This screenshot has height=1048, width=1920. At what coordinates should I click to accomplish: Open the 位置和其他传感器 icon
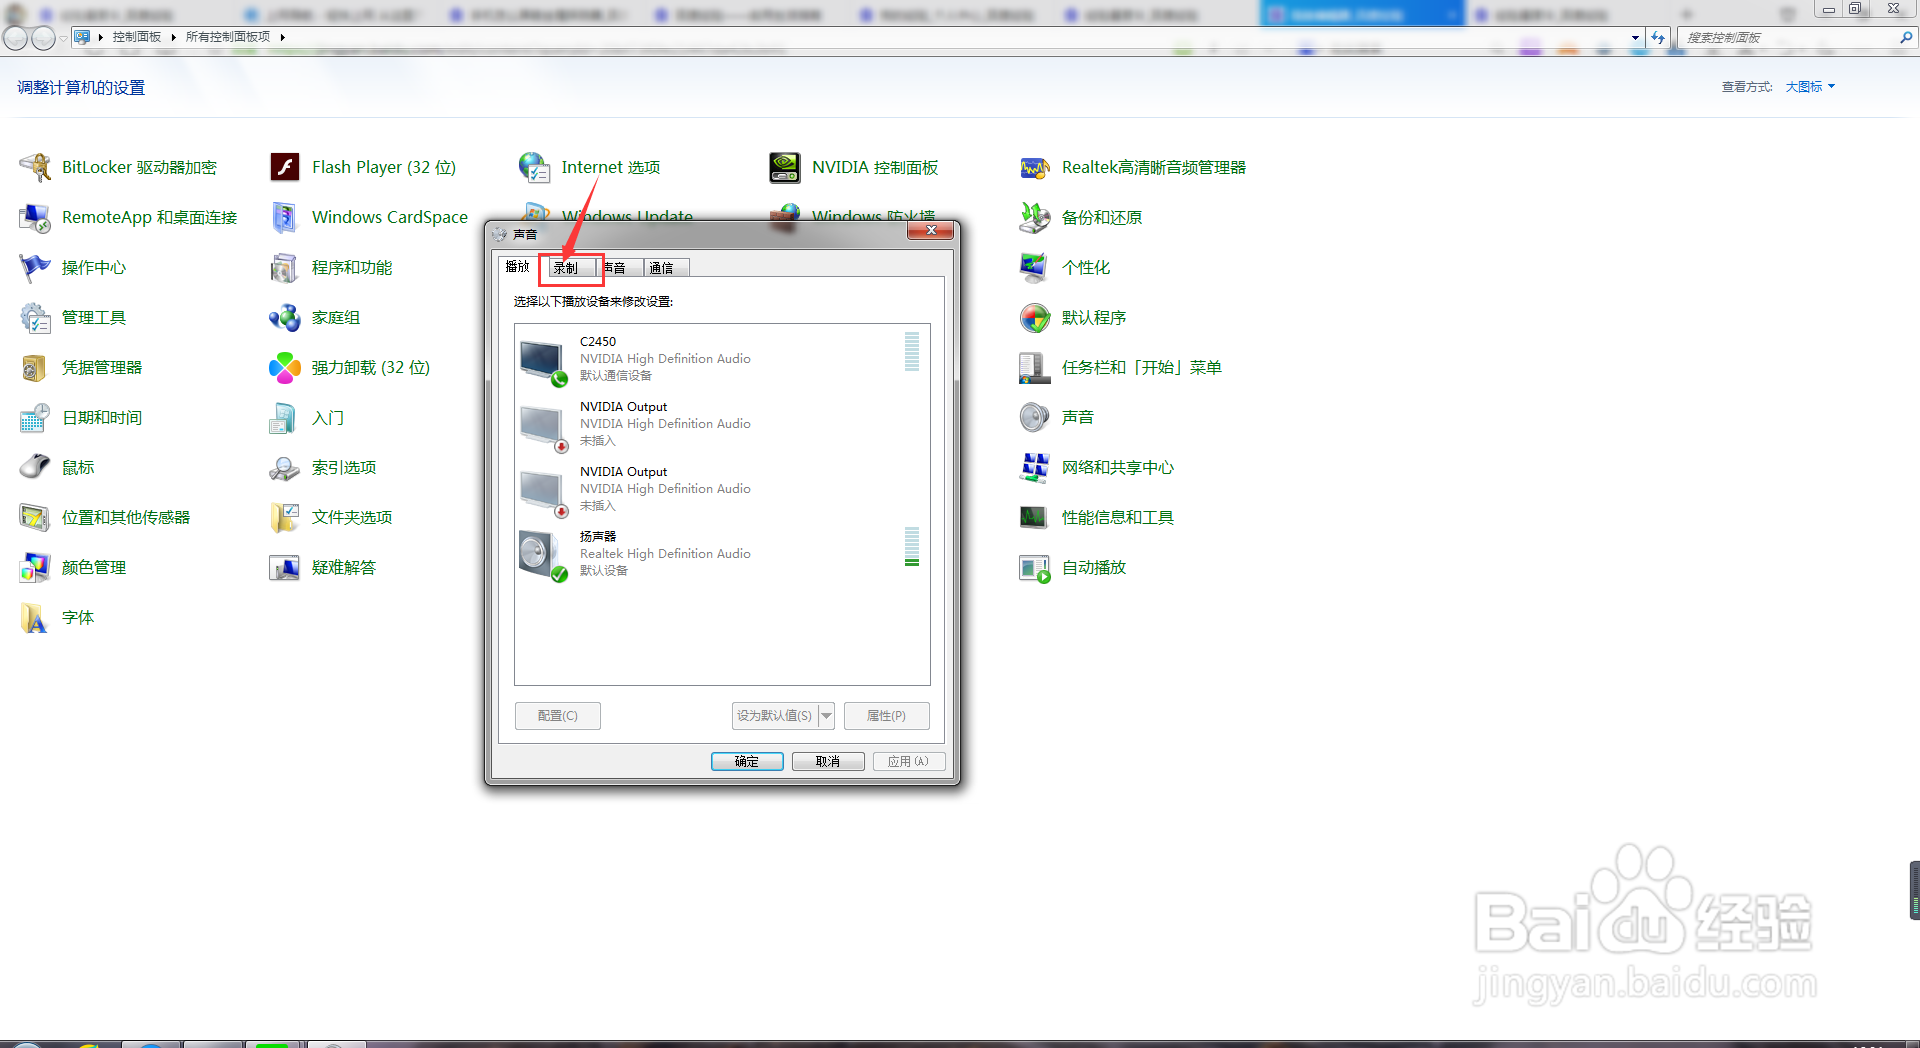click(36, 517)
